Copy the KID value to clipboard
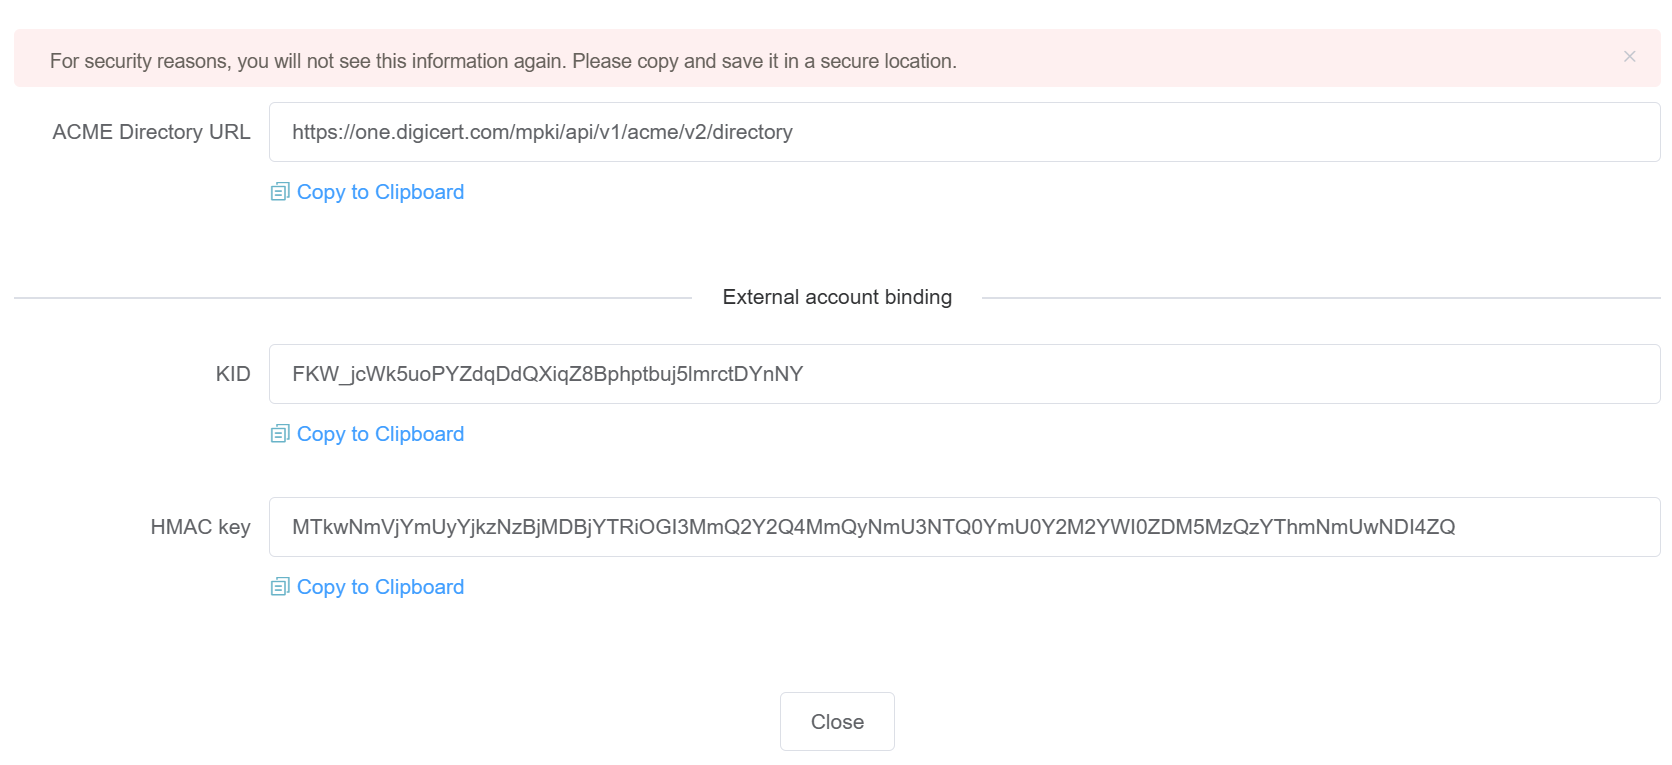Viewport: 1672px width, 765px height. [x=379, y=434]
